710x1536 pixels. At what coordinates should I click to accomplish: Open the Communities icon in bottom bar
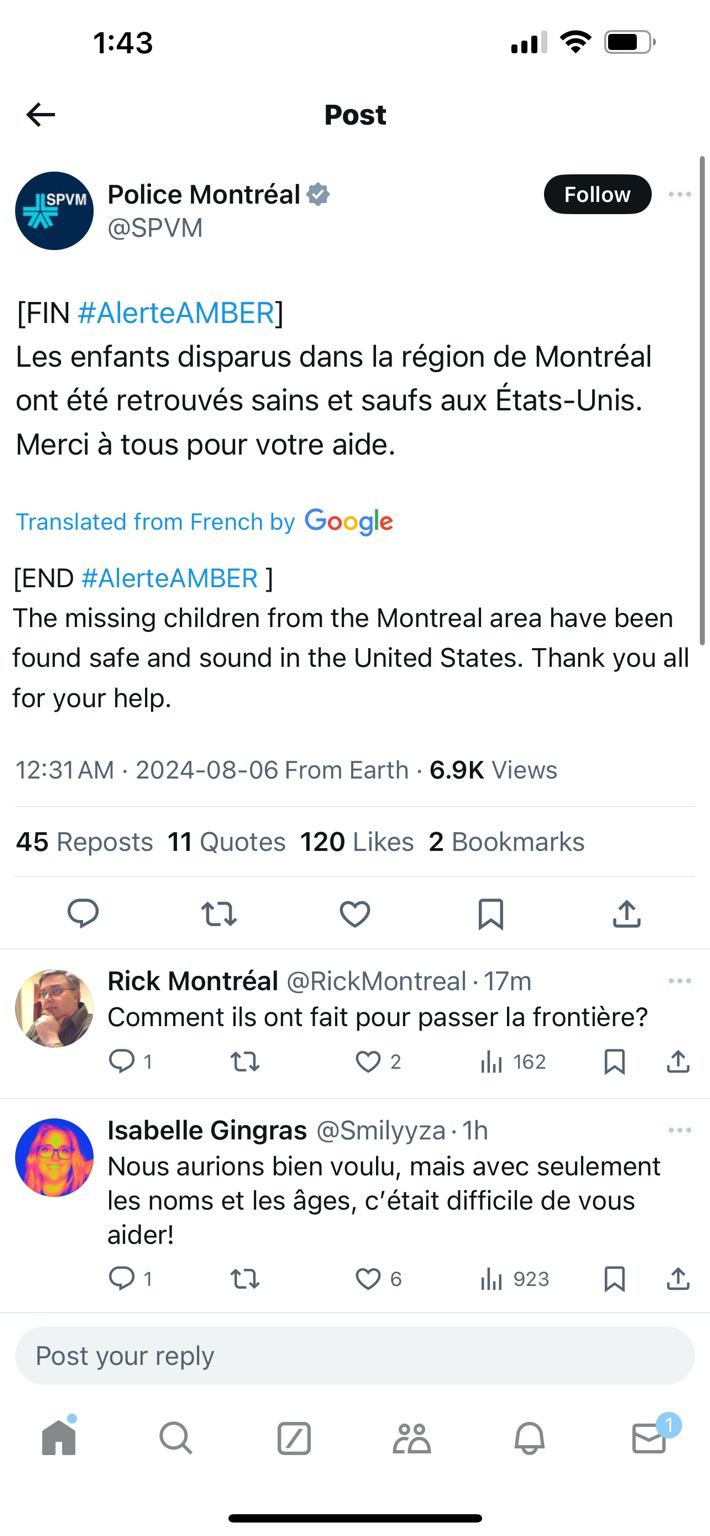tap(411, 1438)
